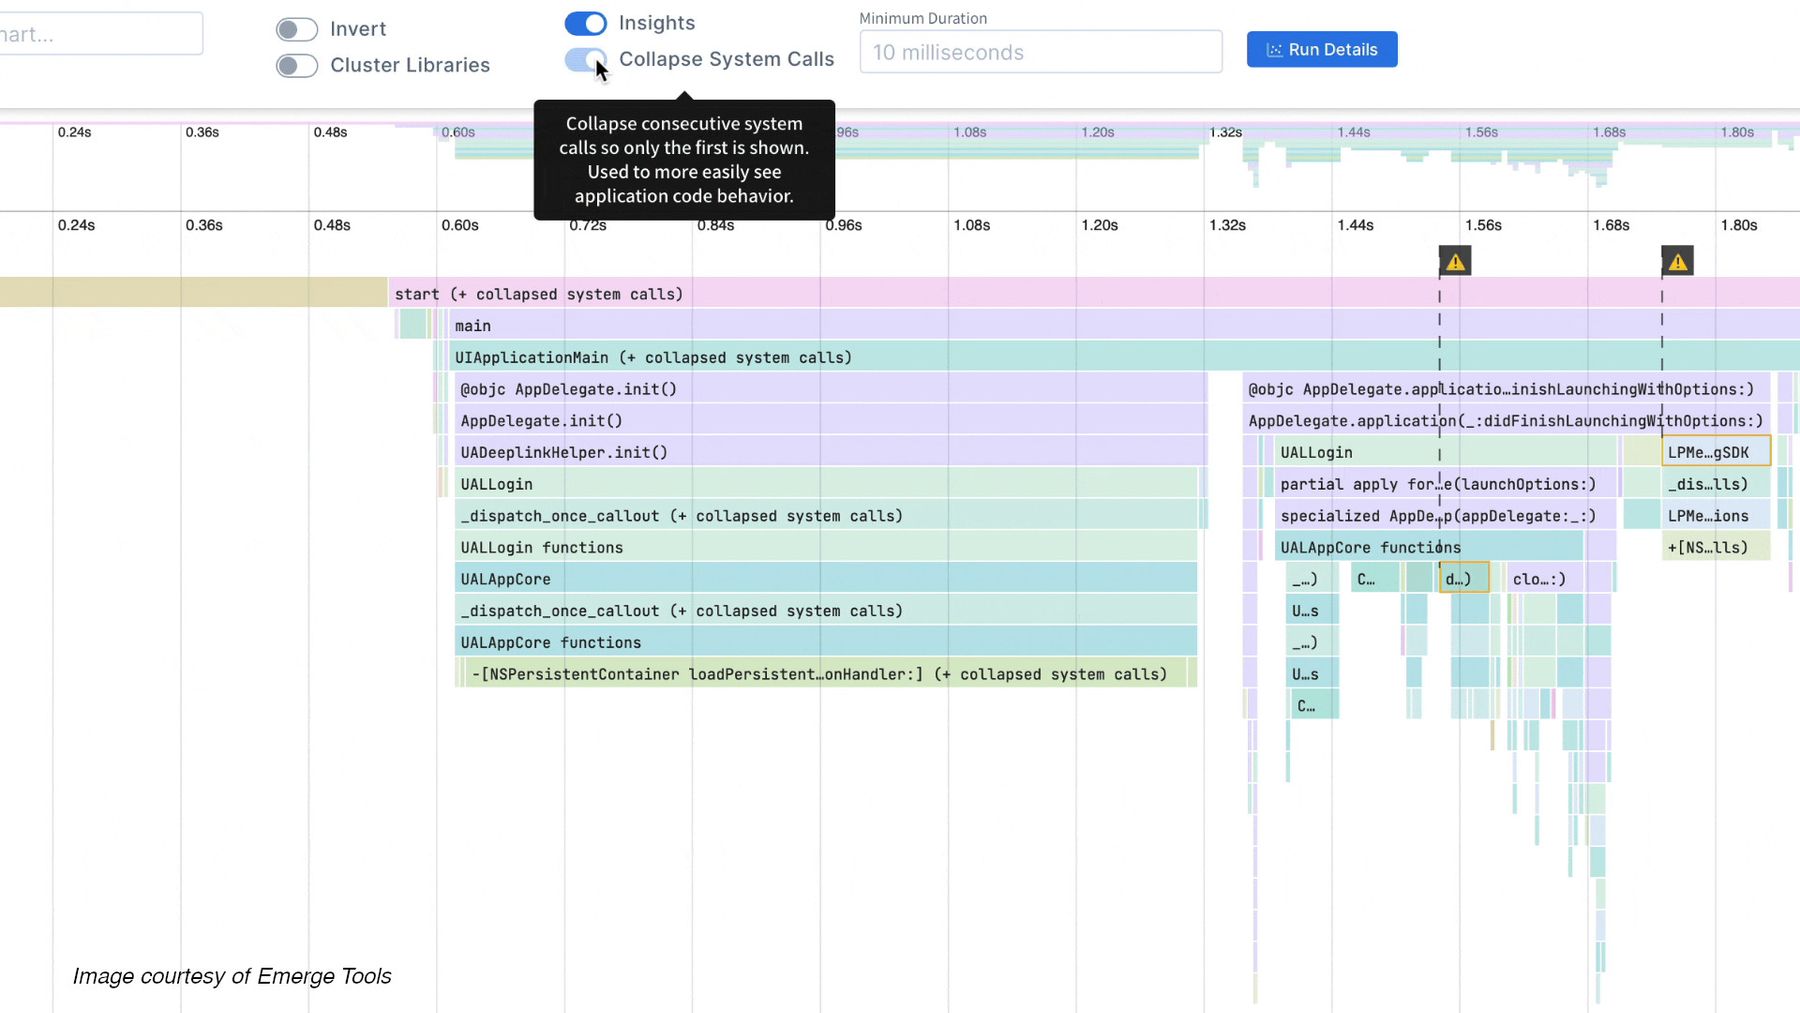This screenshot has width=1800, height=1013.
Task: Select the UIApplicationMain frame
Action: [700, 356]
